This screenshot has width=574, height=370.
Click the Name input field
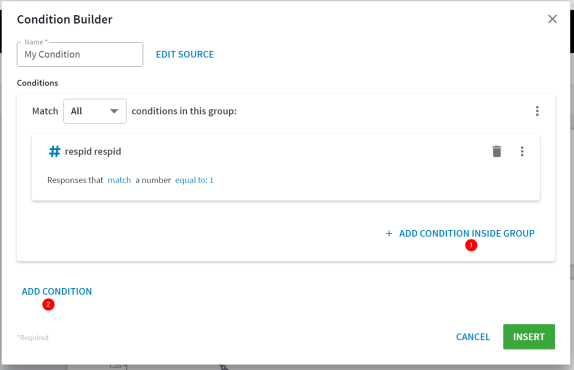pyautogui.click(x=80, y=55)
